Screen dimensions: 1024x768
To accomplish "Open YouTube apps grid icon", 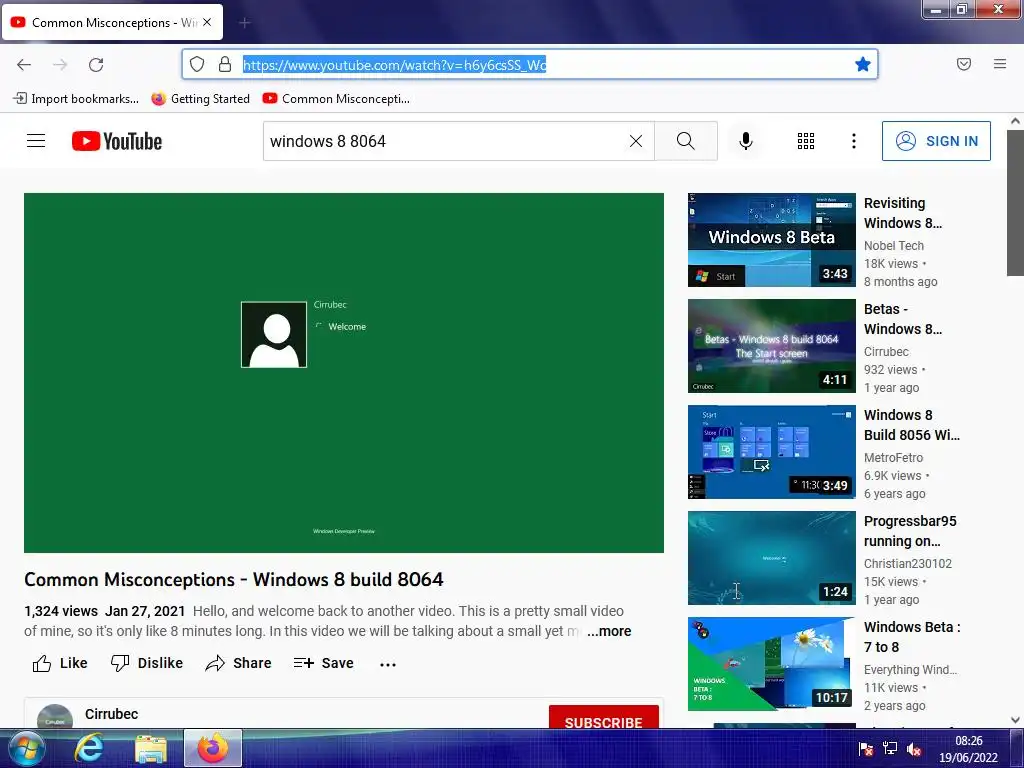I will 806,141.
